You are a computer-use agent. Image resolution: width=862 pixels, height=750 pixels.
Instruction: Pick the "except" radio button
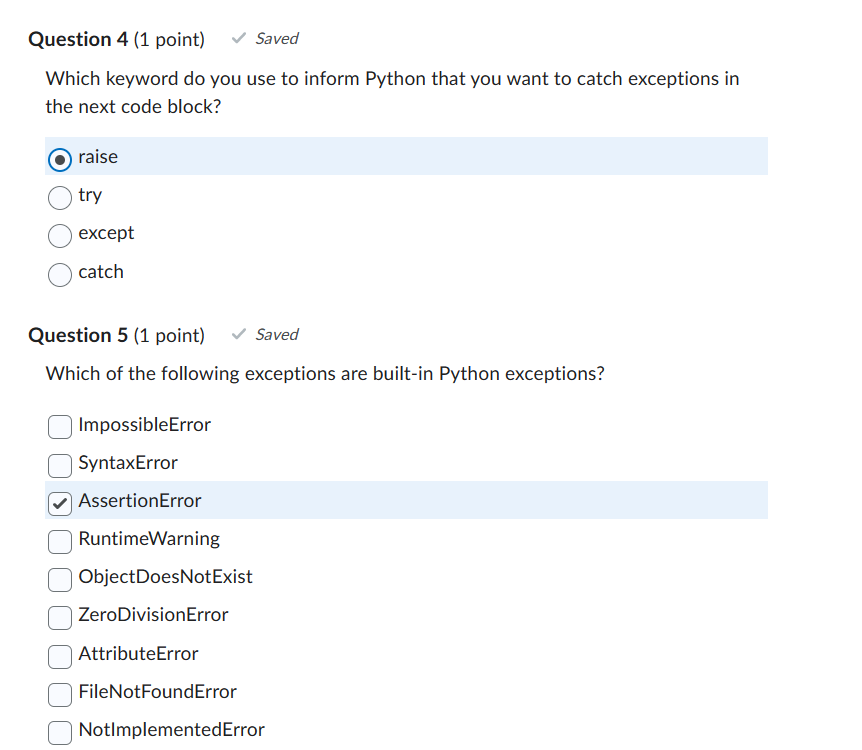tap(59, 236)
